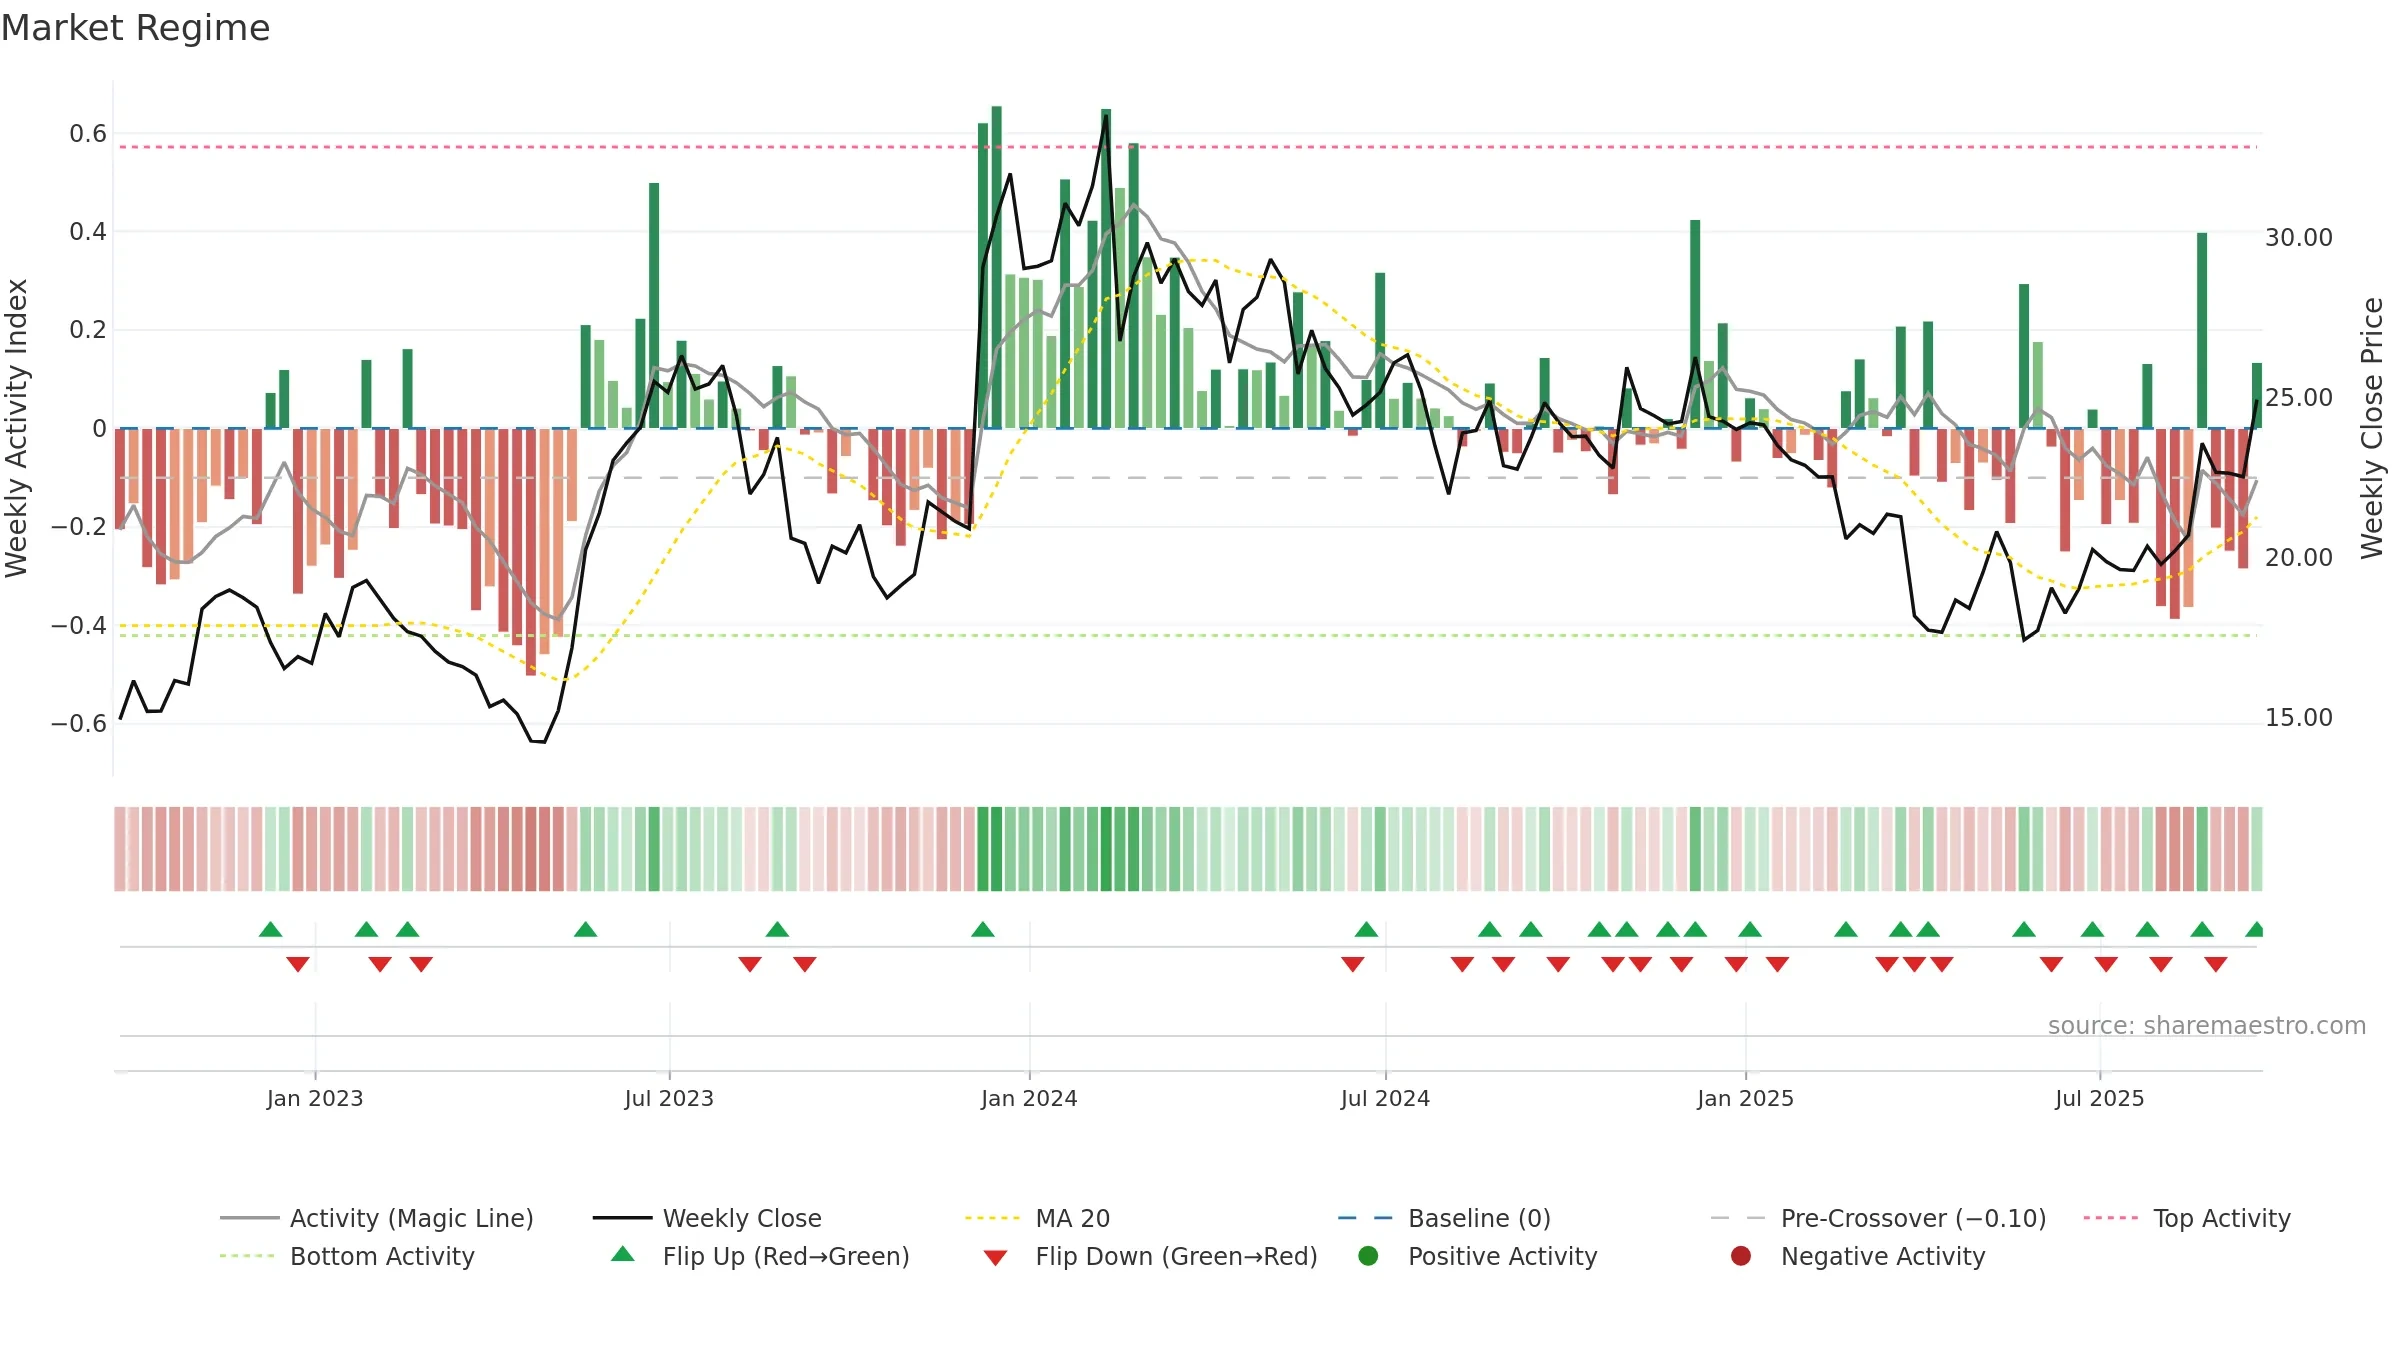The height and width of the screenshot is (1350, 2400).
Task: Click the Jan 2023 x-axis label
Action: click(315, 1098)
